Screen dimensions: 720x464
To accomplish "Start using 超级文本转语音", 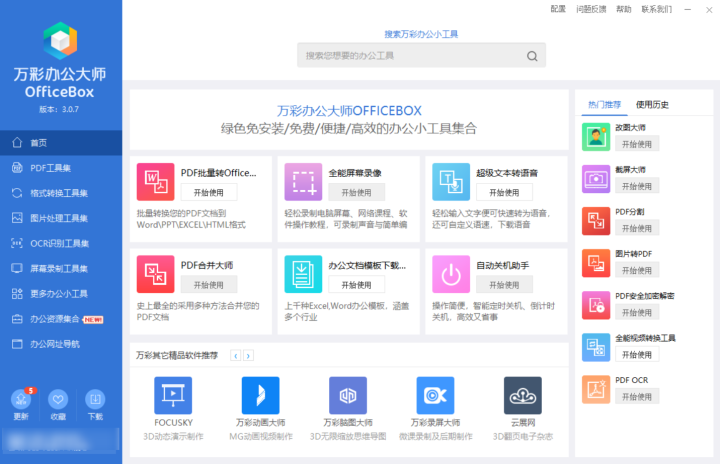I will pyautogui.click(x=504, y=192).
